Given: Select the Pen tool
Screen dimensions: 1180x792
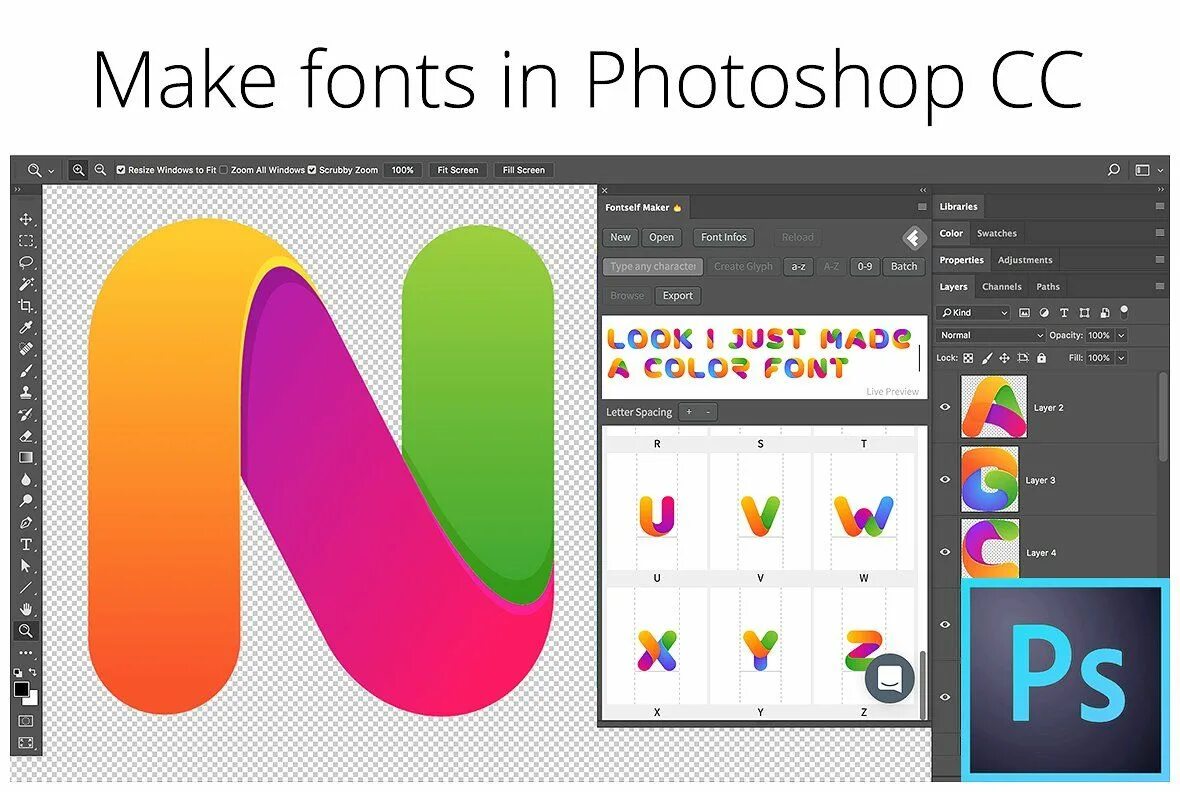Looking at the screenshot, I should pyautogui.click(x=26, y=522).
